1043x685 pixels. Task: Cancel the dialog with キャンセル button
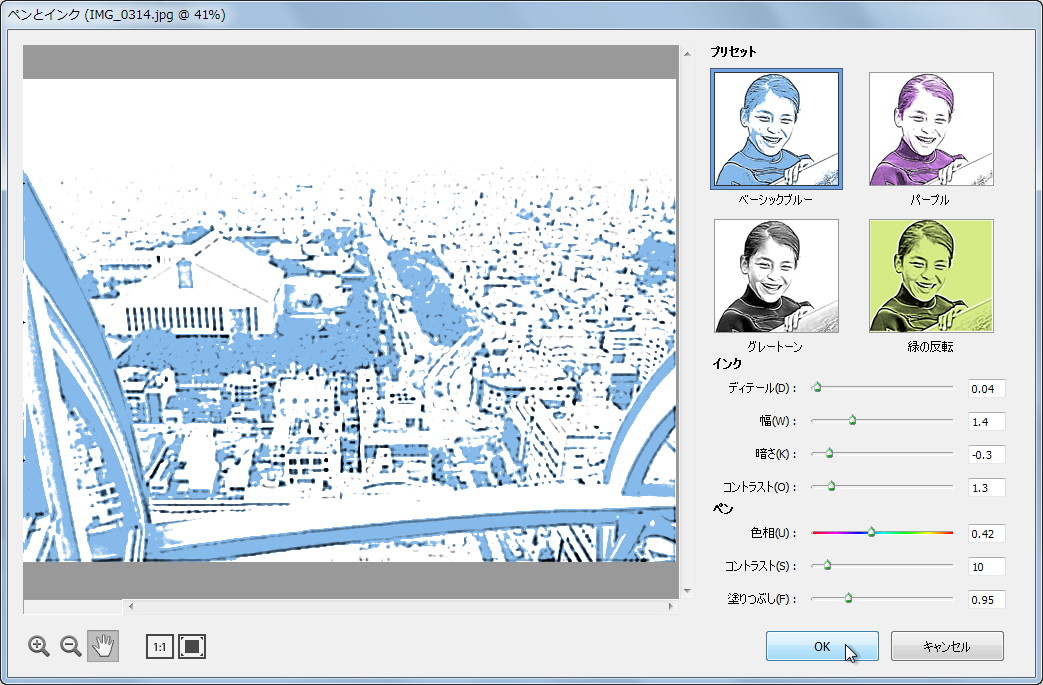(947, 646)
